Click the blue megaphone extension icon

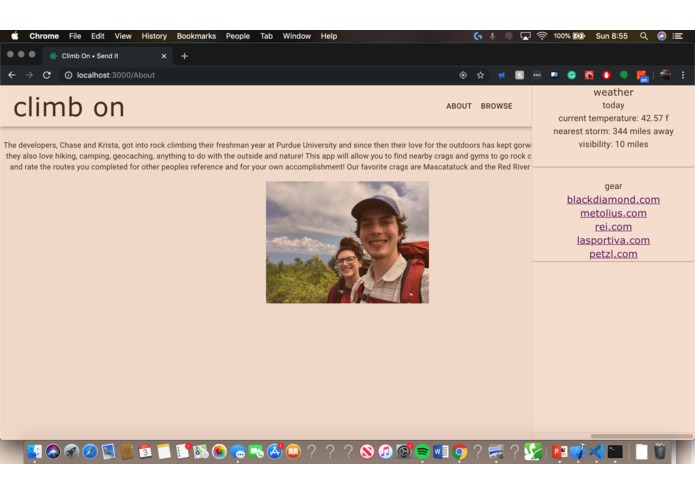point(502,75)
